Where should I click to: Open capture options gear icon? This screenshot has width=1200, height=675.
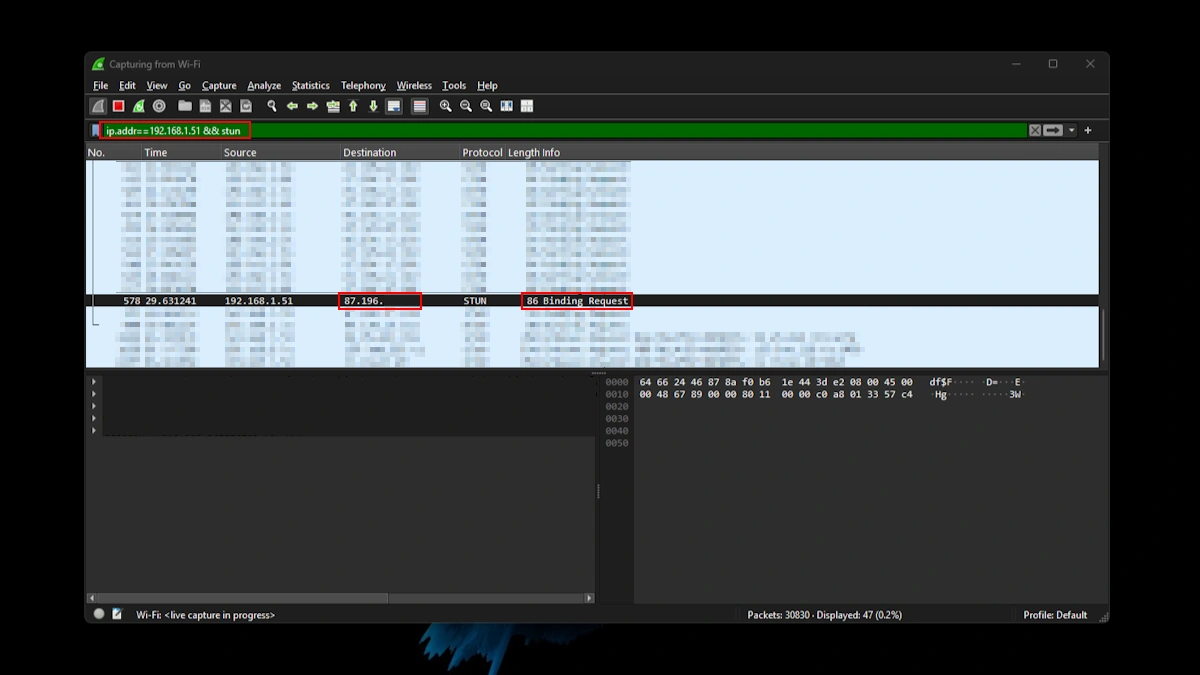click(x=159, y=106)
